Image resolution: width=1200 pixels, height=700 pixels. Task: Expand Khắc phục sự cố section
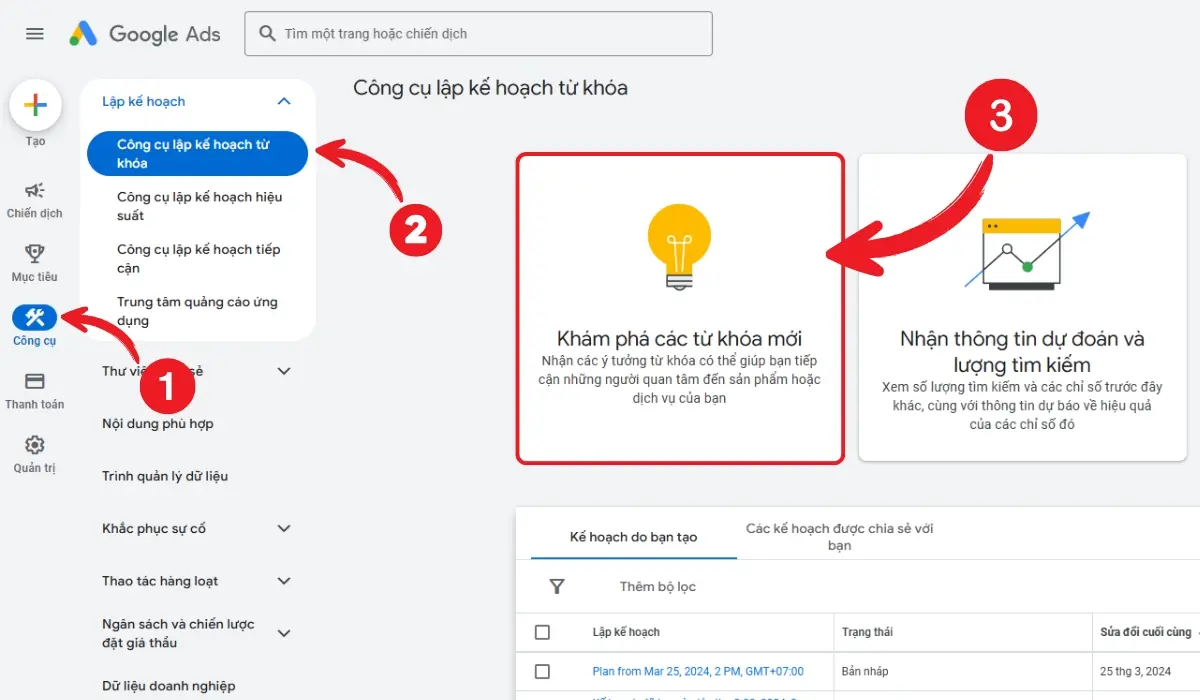(x=283, y=528)
